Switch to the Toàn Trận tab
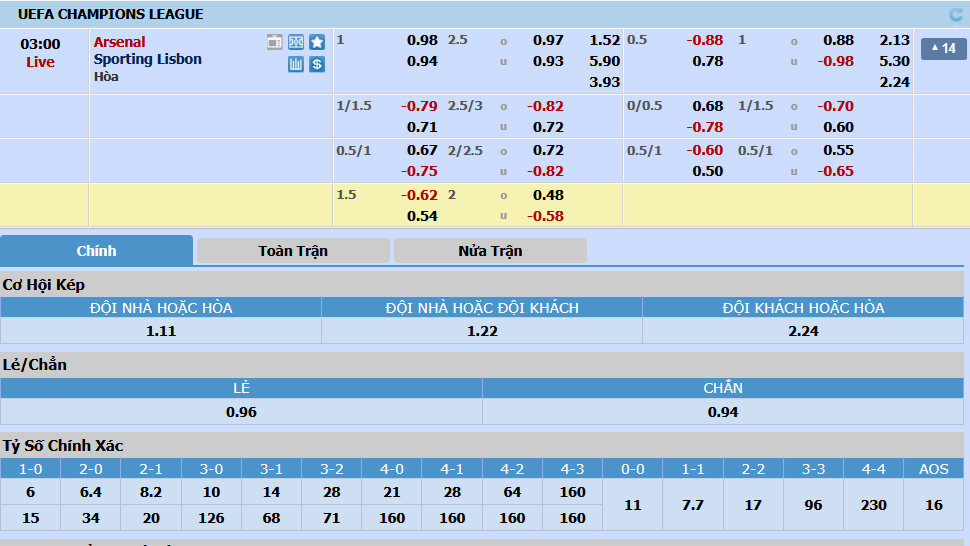 pos(293,251)
